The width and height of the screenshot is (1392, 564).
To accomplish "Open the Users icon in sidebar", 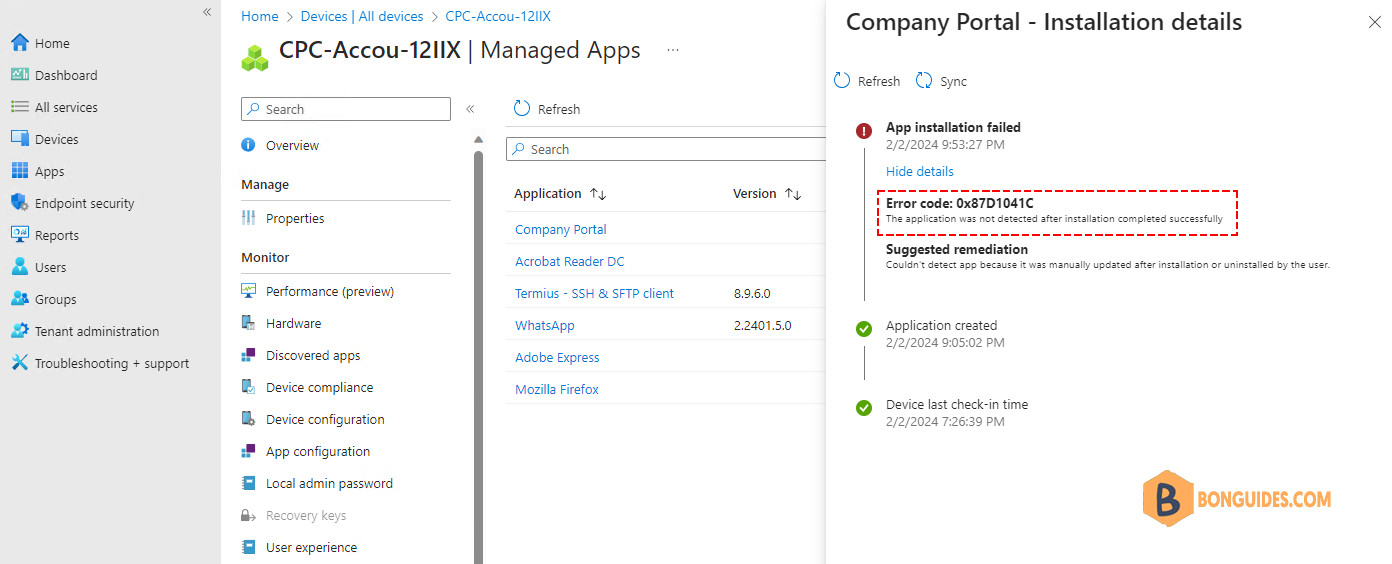I will 19,267.
